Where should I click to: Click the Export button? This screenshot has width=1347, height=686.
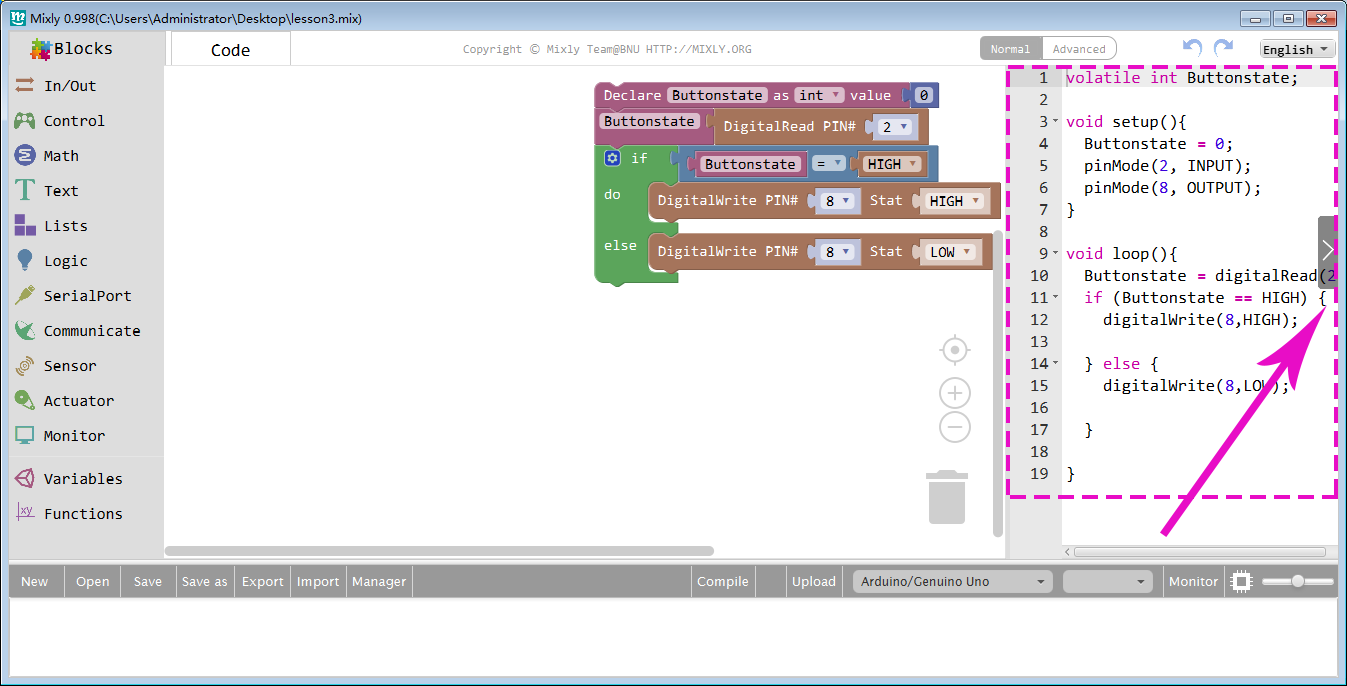(x=263, y=581)
